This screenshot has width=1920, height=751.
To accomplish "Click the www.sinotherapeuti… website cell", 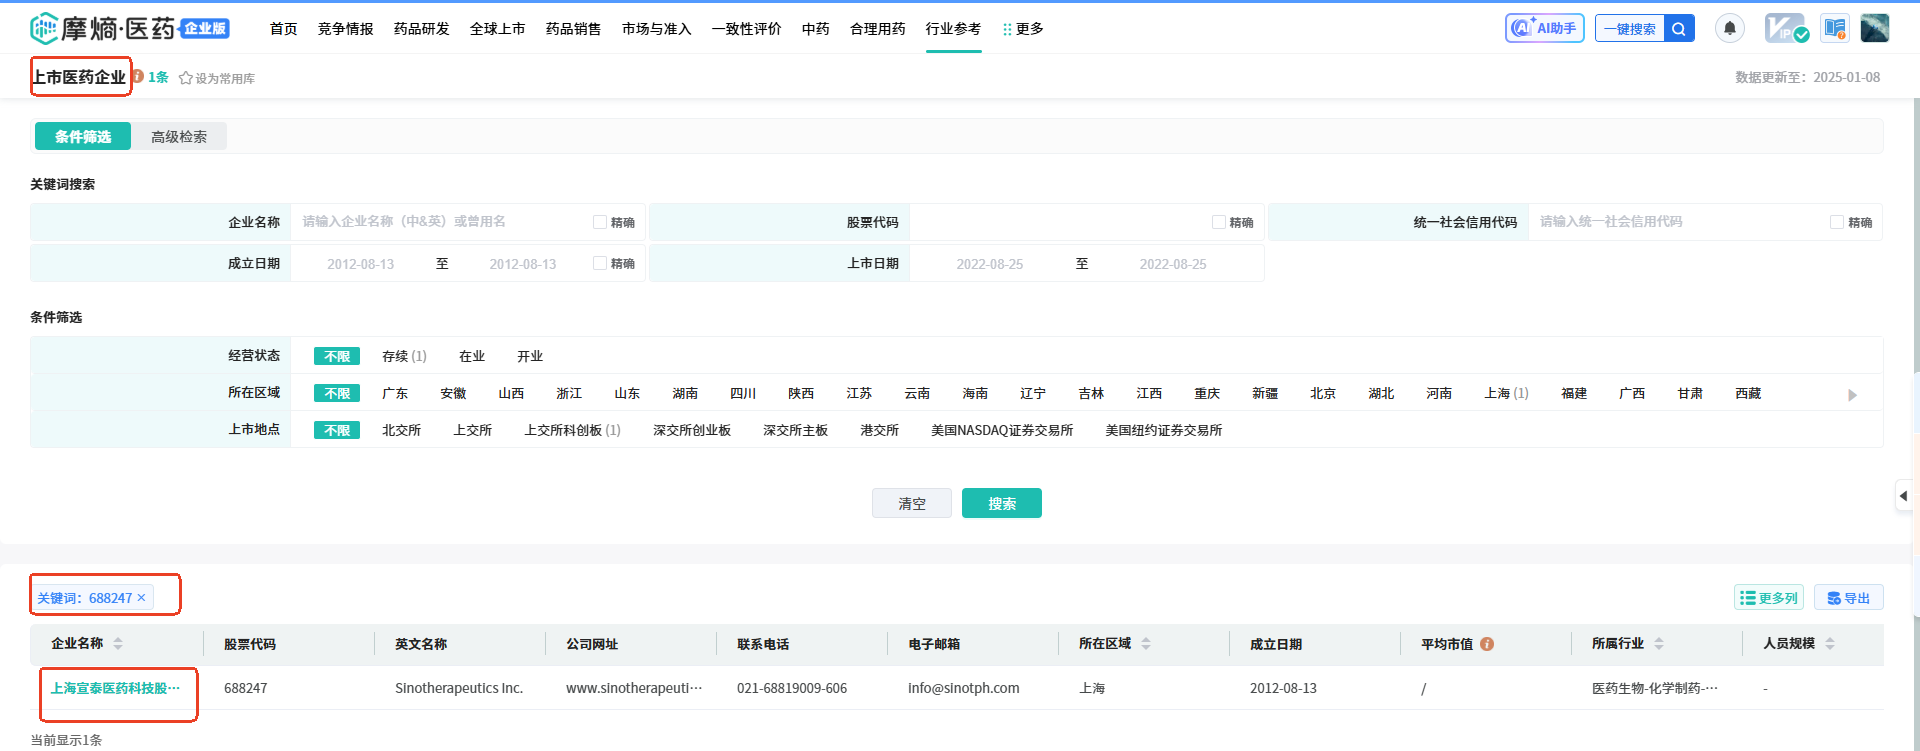I will click(x=634, y=688).
